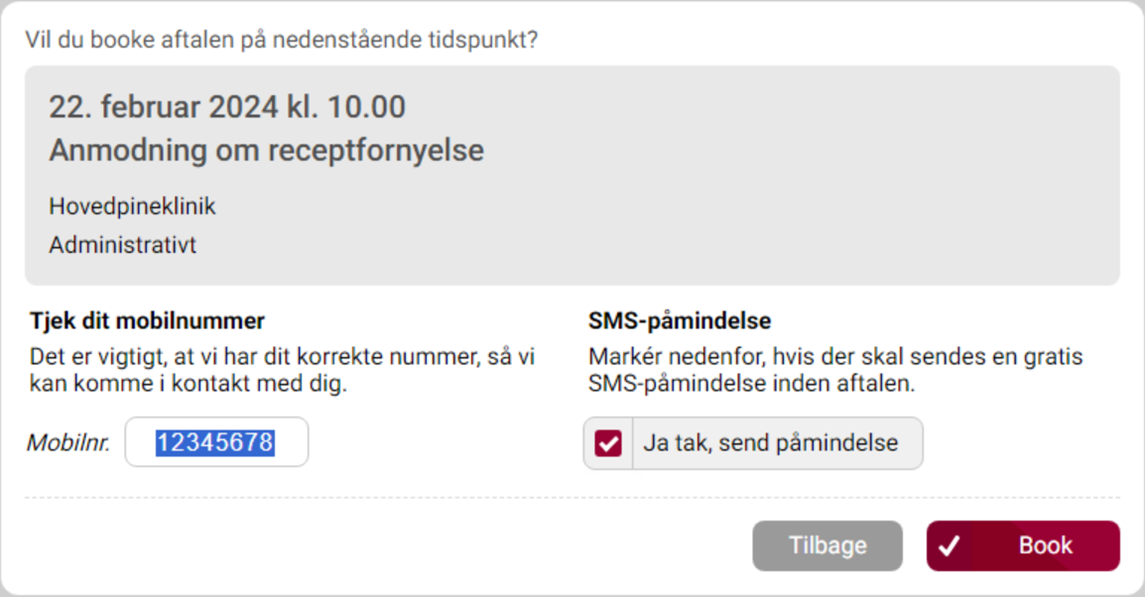
Task: Click the date '22. februar 2024 kl. 10.00'
Action: [x=227, y=107]
